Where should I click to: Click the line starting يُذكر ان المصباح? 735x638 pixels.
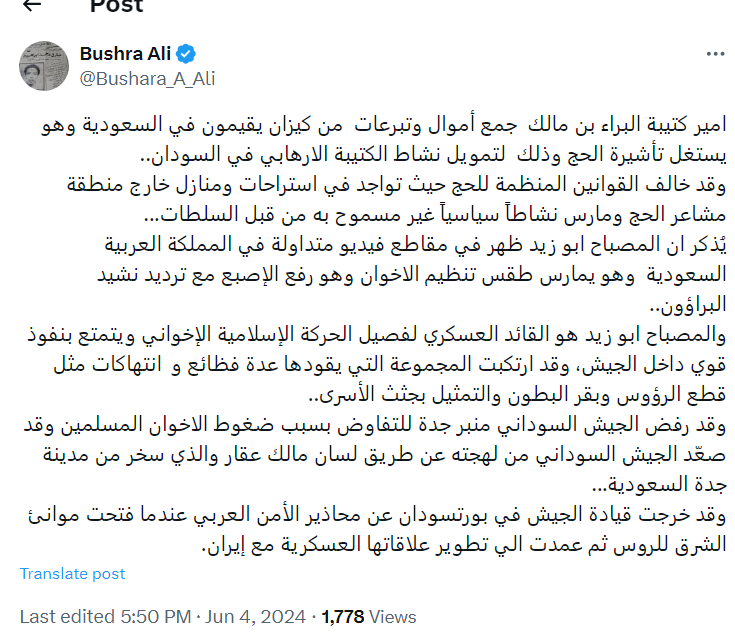tap(415, 245)
